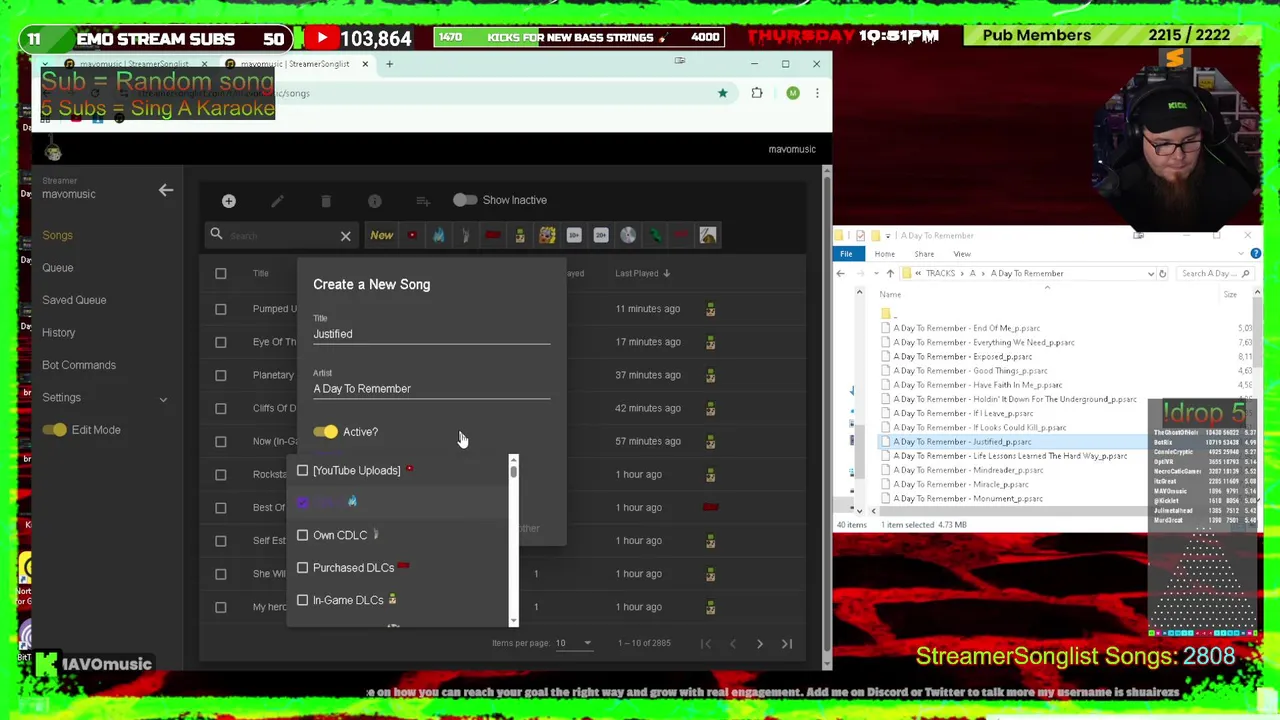The width and height of the screenshot is (1280, 720).
Task: Open the Home tab in File Explorer
Action: [x=885, y=254]
